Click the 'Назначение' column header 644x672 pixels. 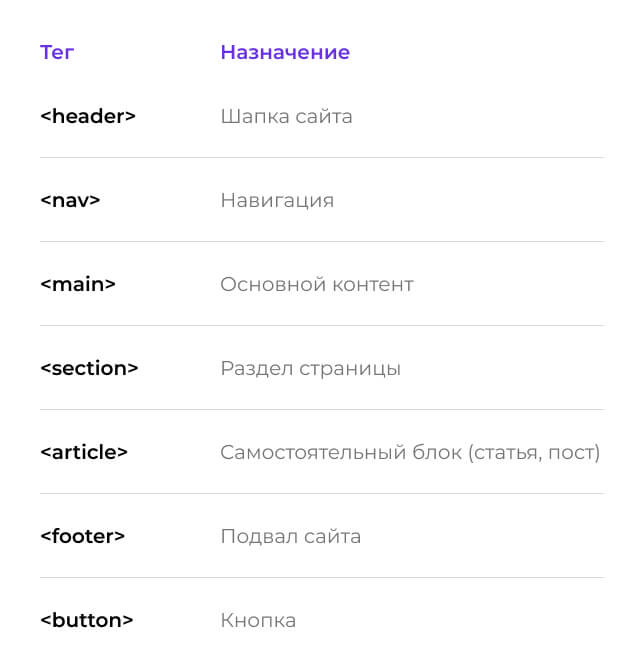pyautogui.click(x=285, y=52)
